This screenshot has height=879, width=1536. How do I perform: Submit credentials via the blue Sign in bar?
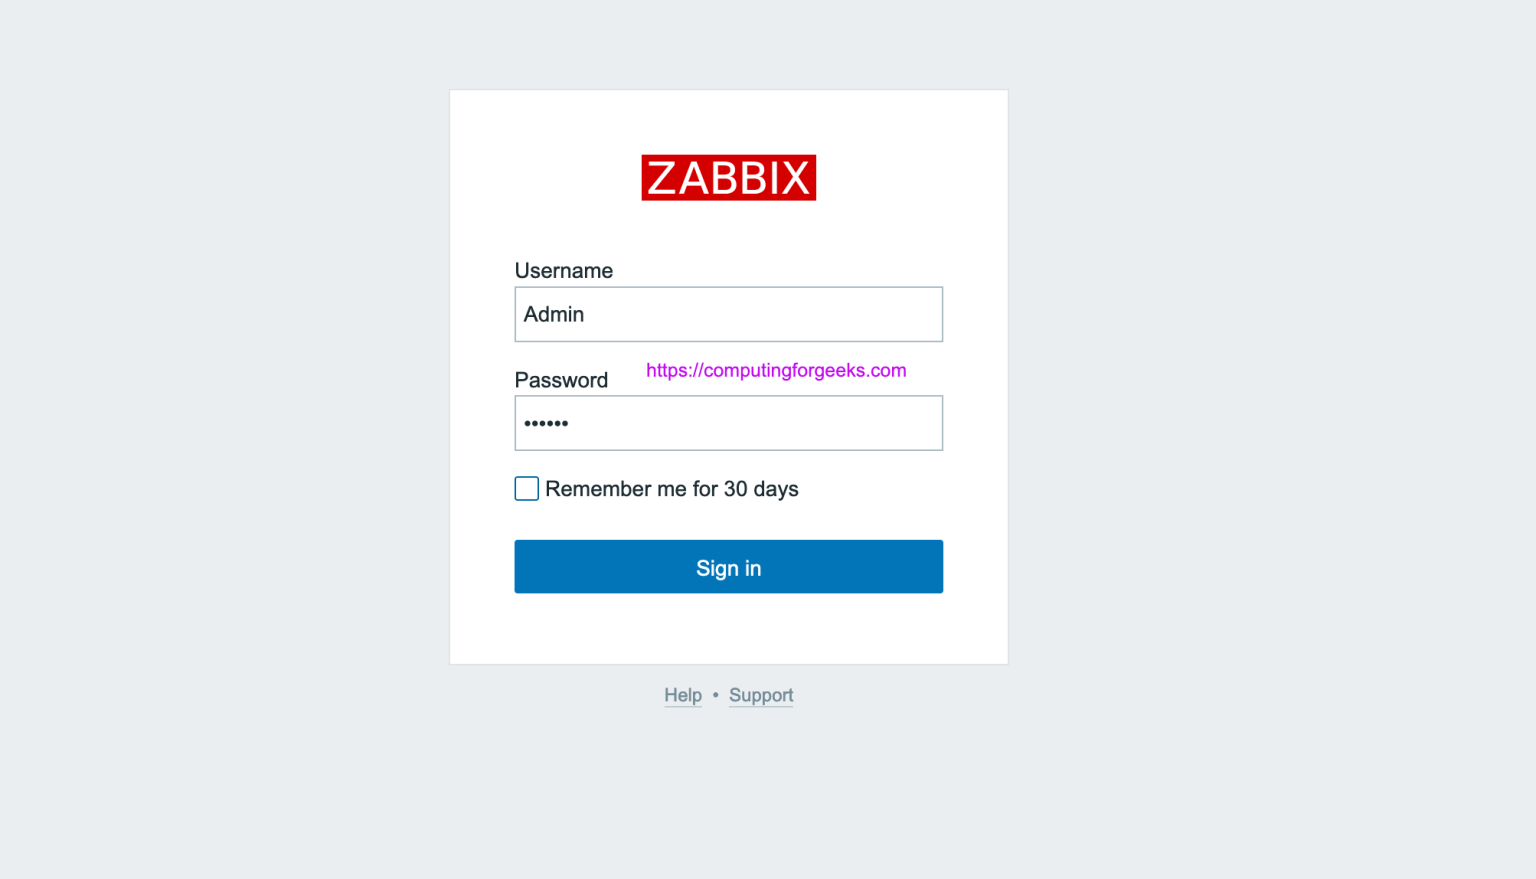[x=728, y=566]
